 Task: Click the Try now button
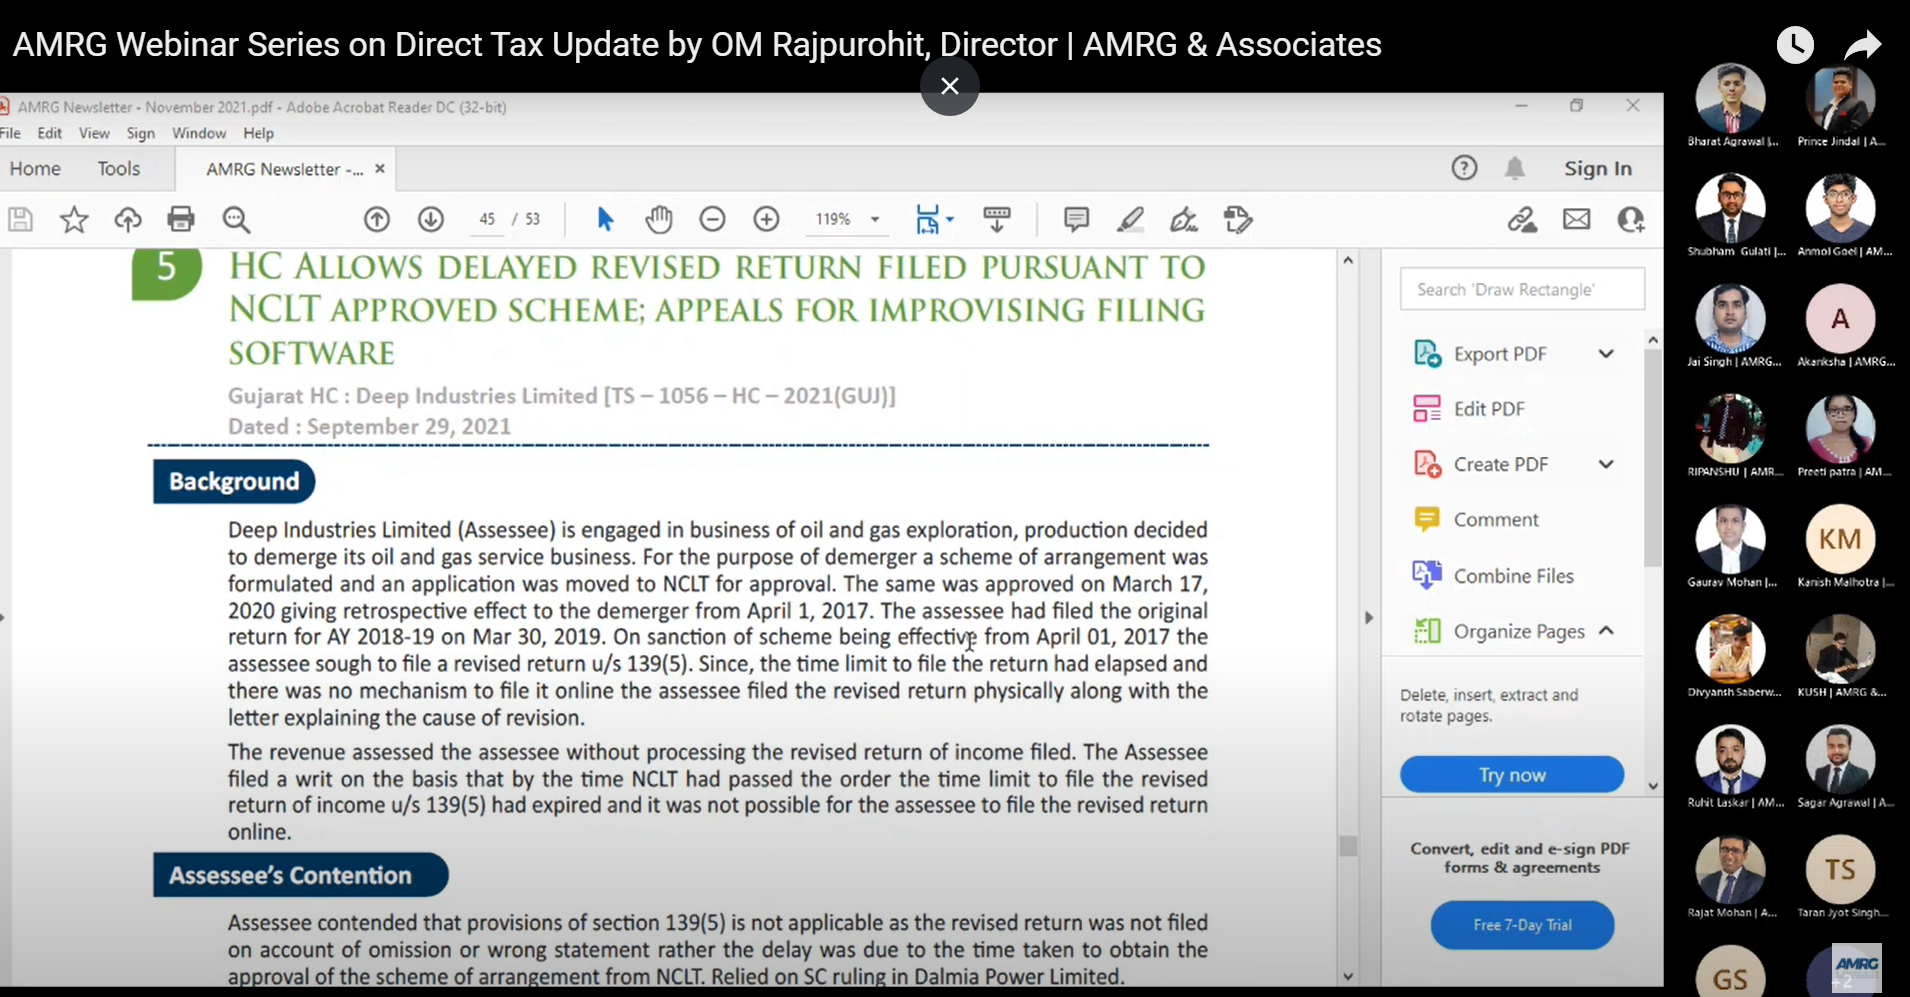1512,774
